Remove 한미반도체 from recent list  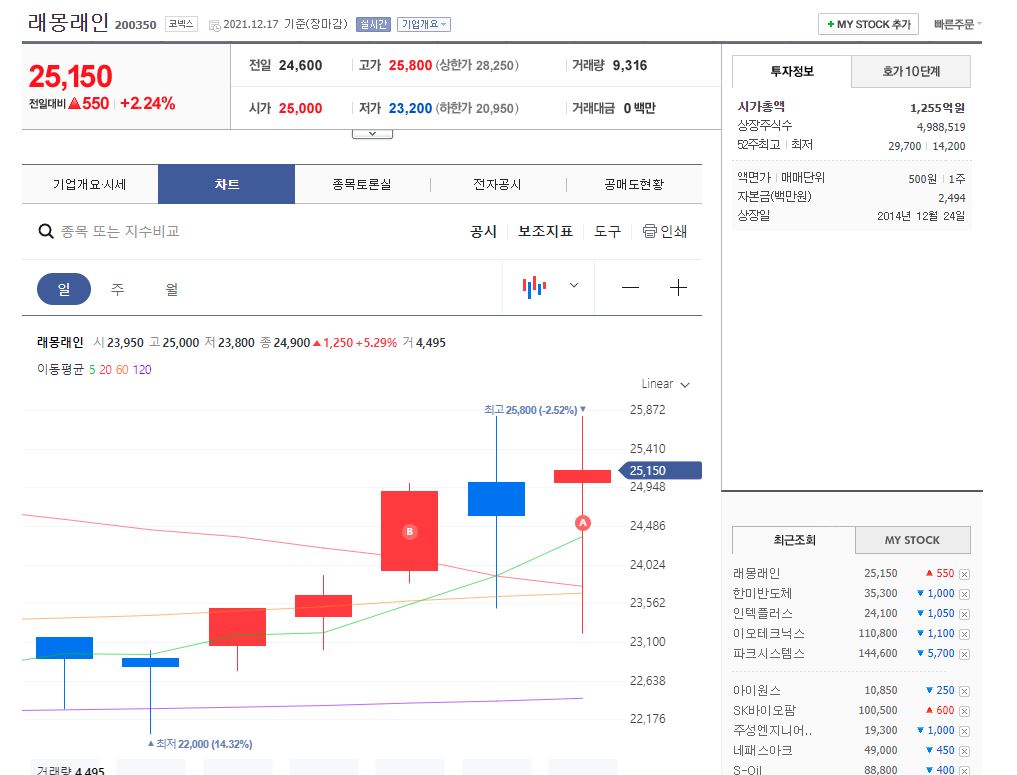(x=964, y=594)
